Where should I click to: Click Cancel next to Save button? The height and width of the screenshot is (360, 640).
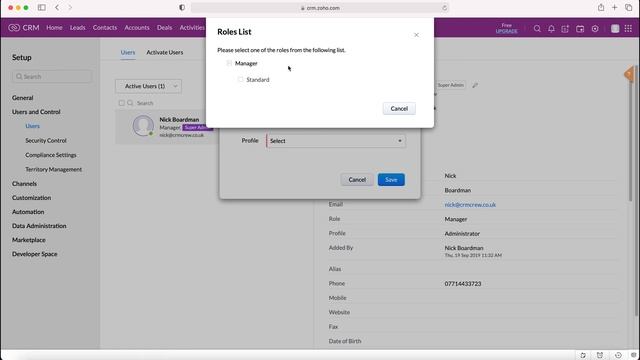click(357, 180)
